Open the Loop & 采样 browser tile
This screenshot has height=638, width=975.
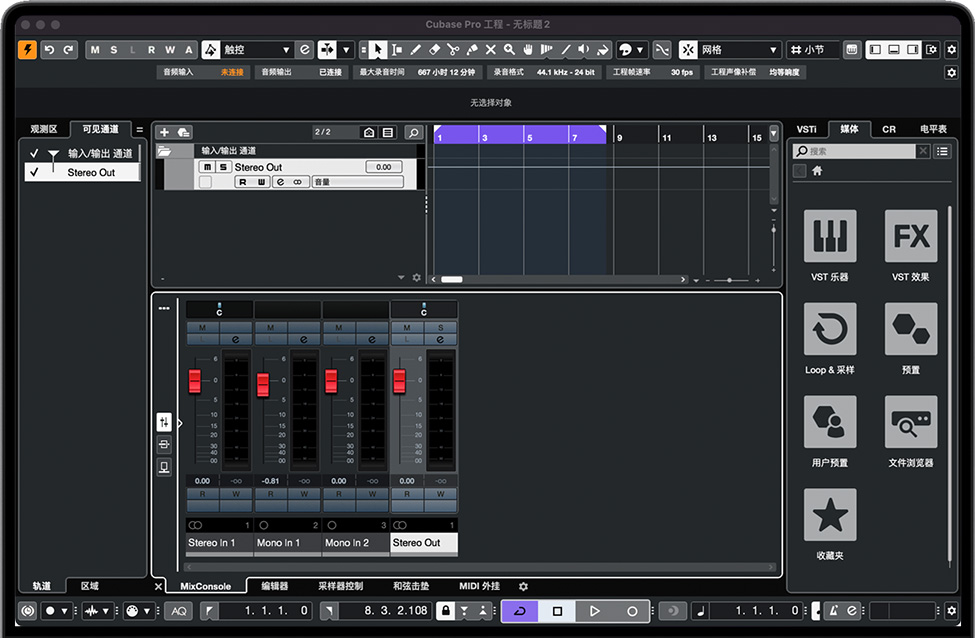[830, 329]
